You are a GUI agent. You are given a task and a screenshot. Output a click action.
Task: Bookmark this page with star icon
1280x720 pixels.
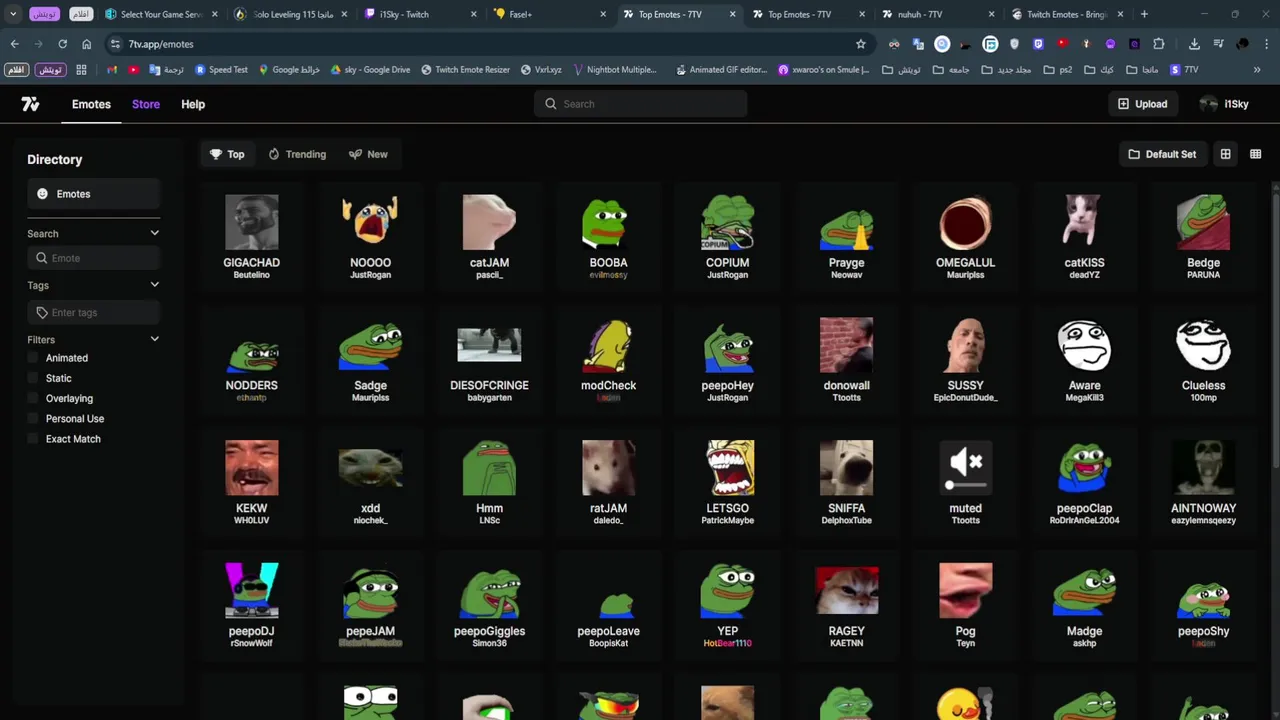point(860,44)
